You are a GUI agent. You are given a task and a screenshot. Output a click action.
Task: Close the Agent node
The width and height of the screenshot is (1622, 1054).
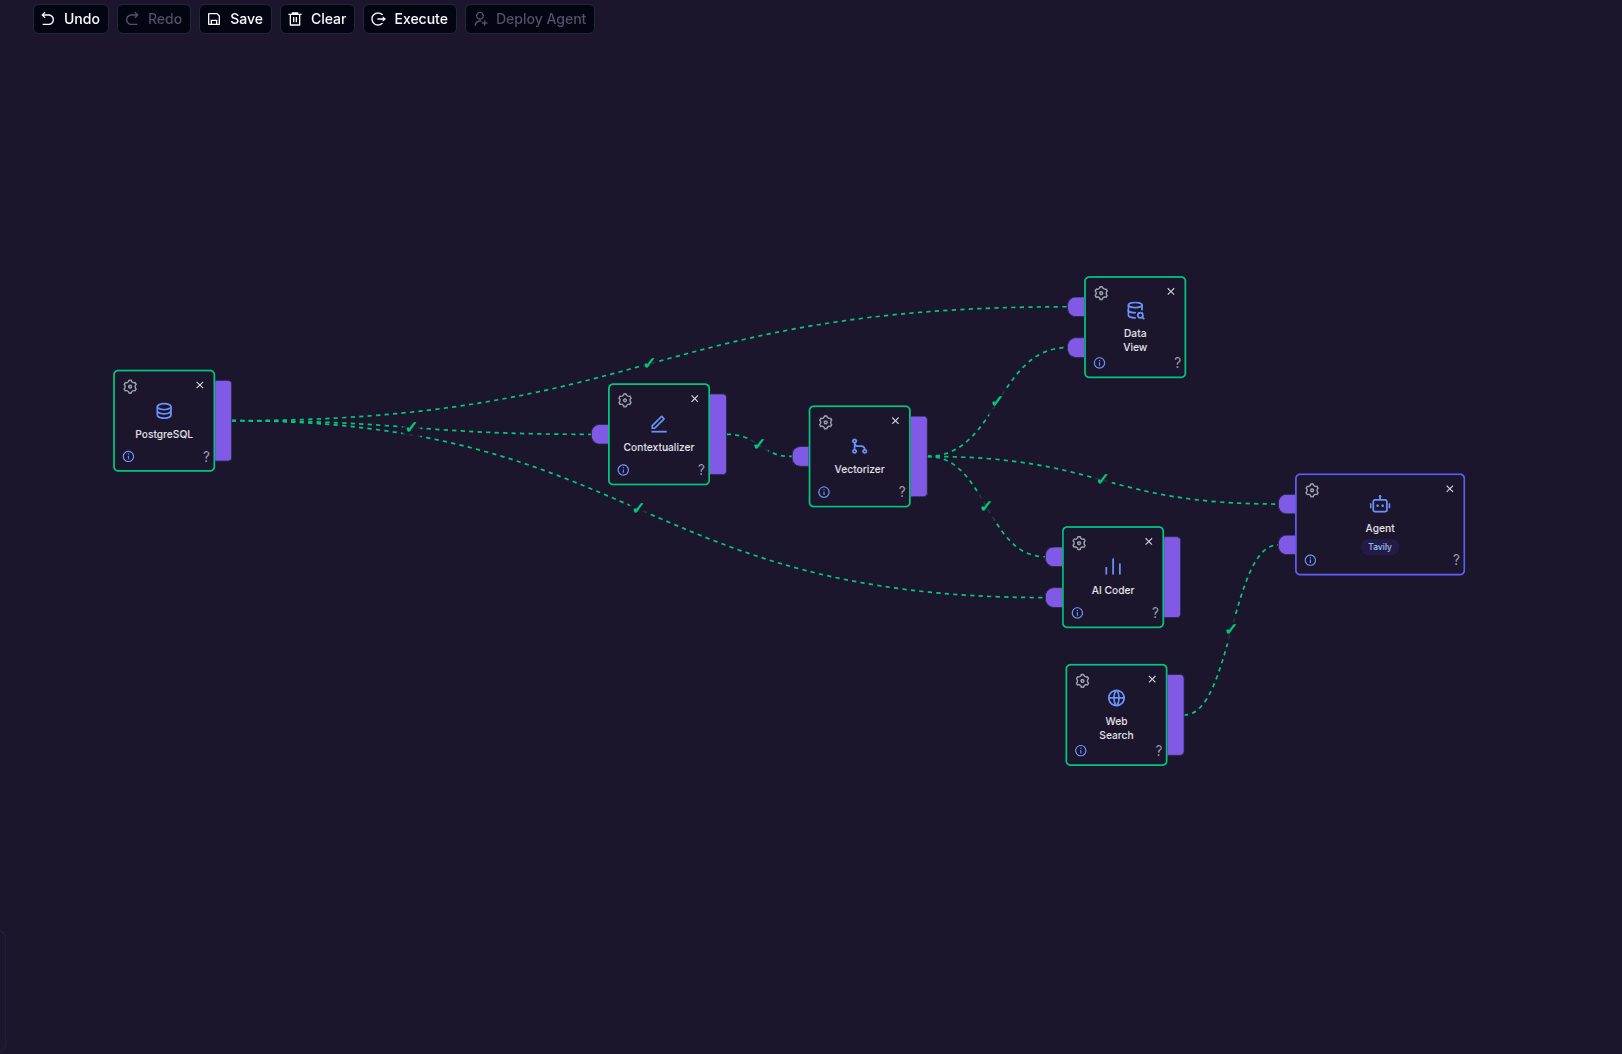pos(1450,489)
